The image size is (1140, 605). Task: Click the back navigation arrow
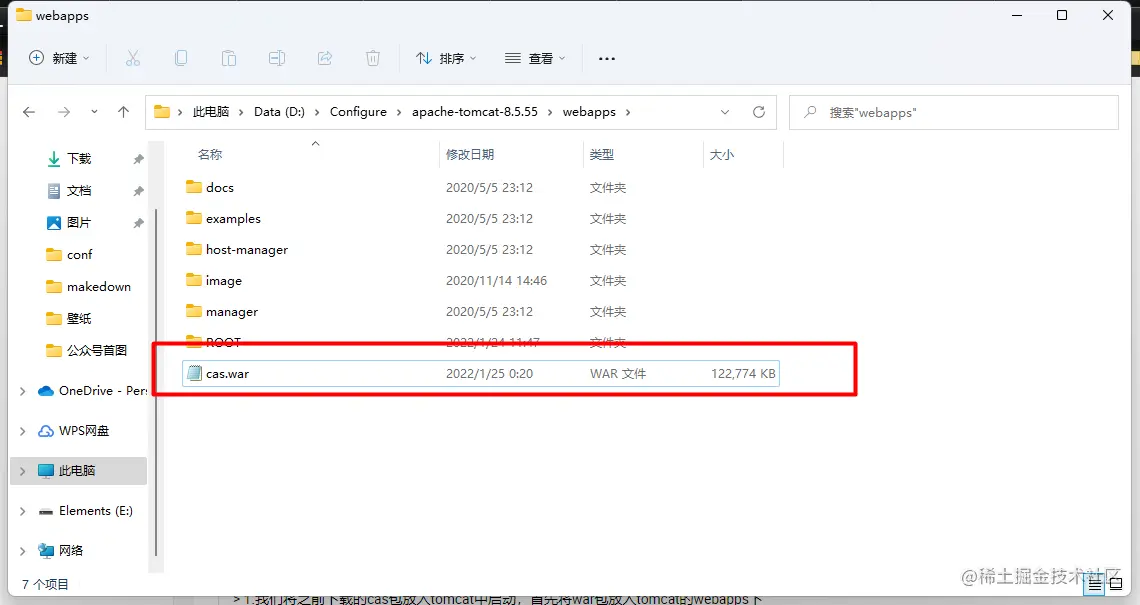(x=29, y=112)
